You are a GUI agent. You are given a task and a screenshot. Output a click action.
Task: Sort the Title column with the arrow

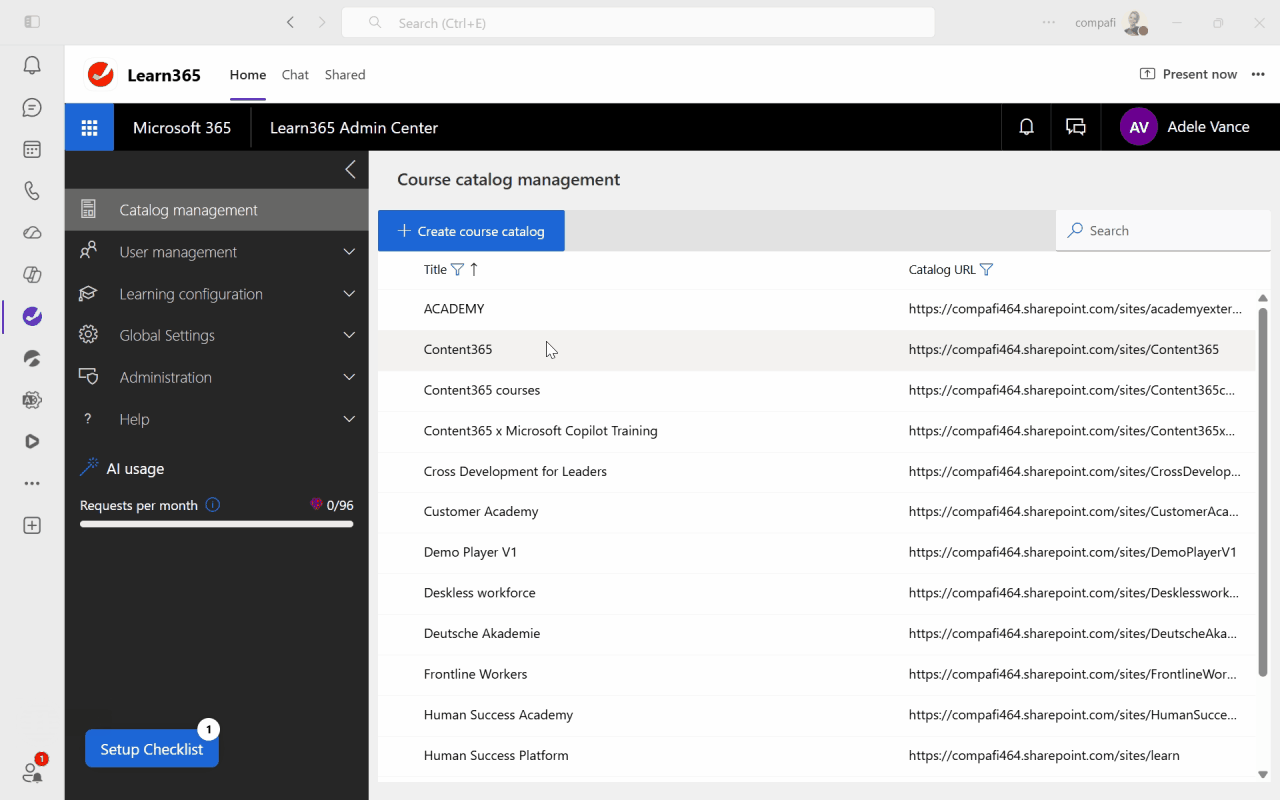[474, 269]
